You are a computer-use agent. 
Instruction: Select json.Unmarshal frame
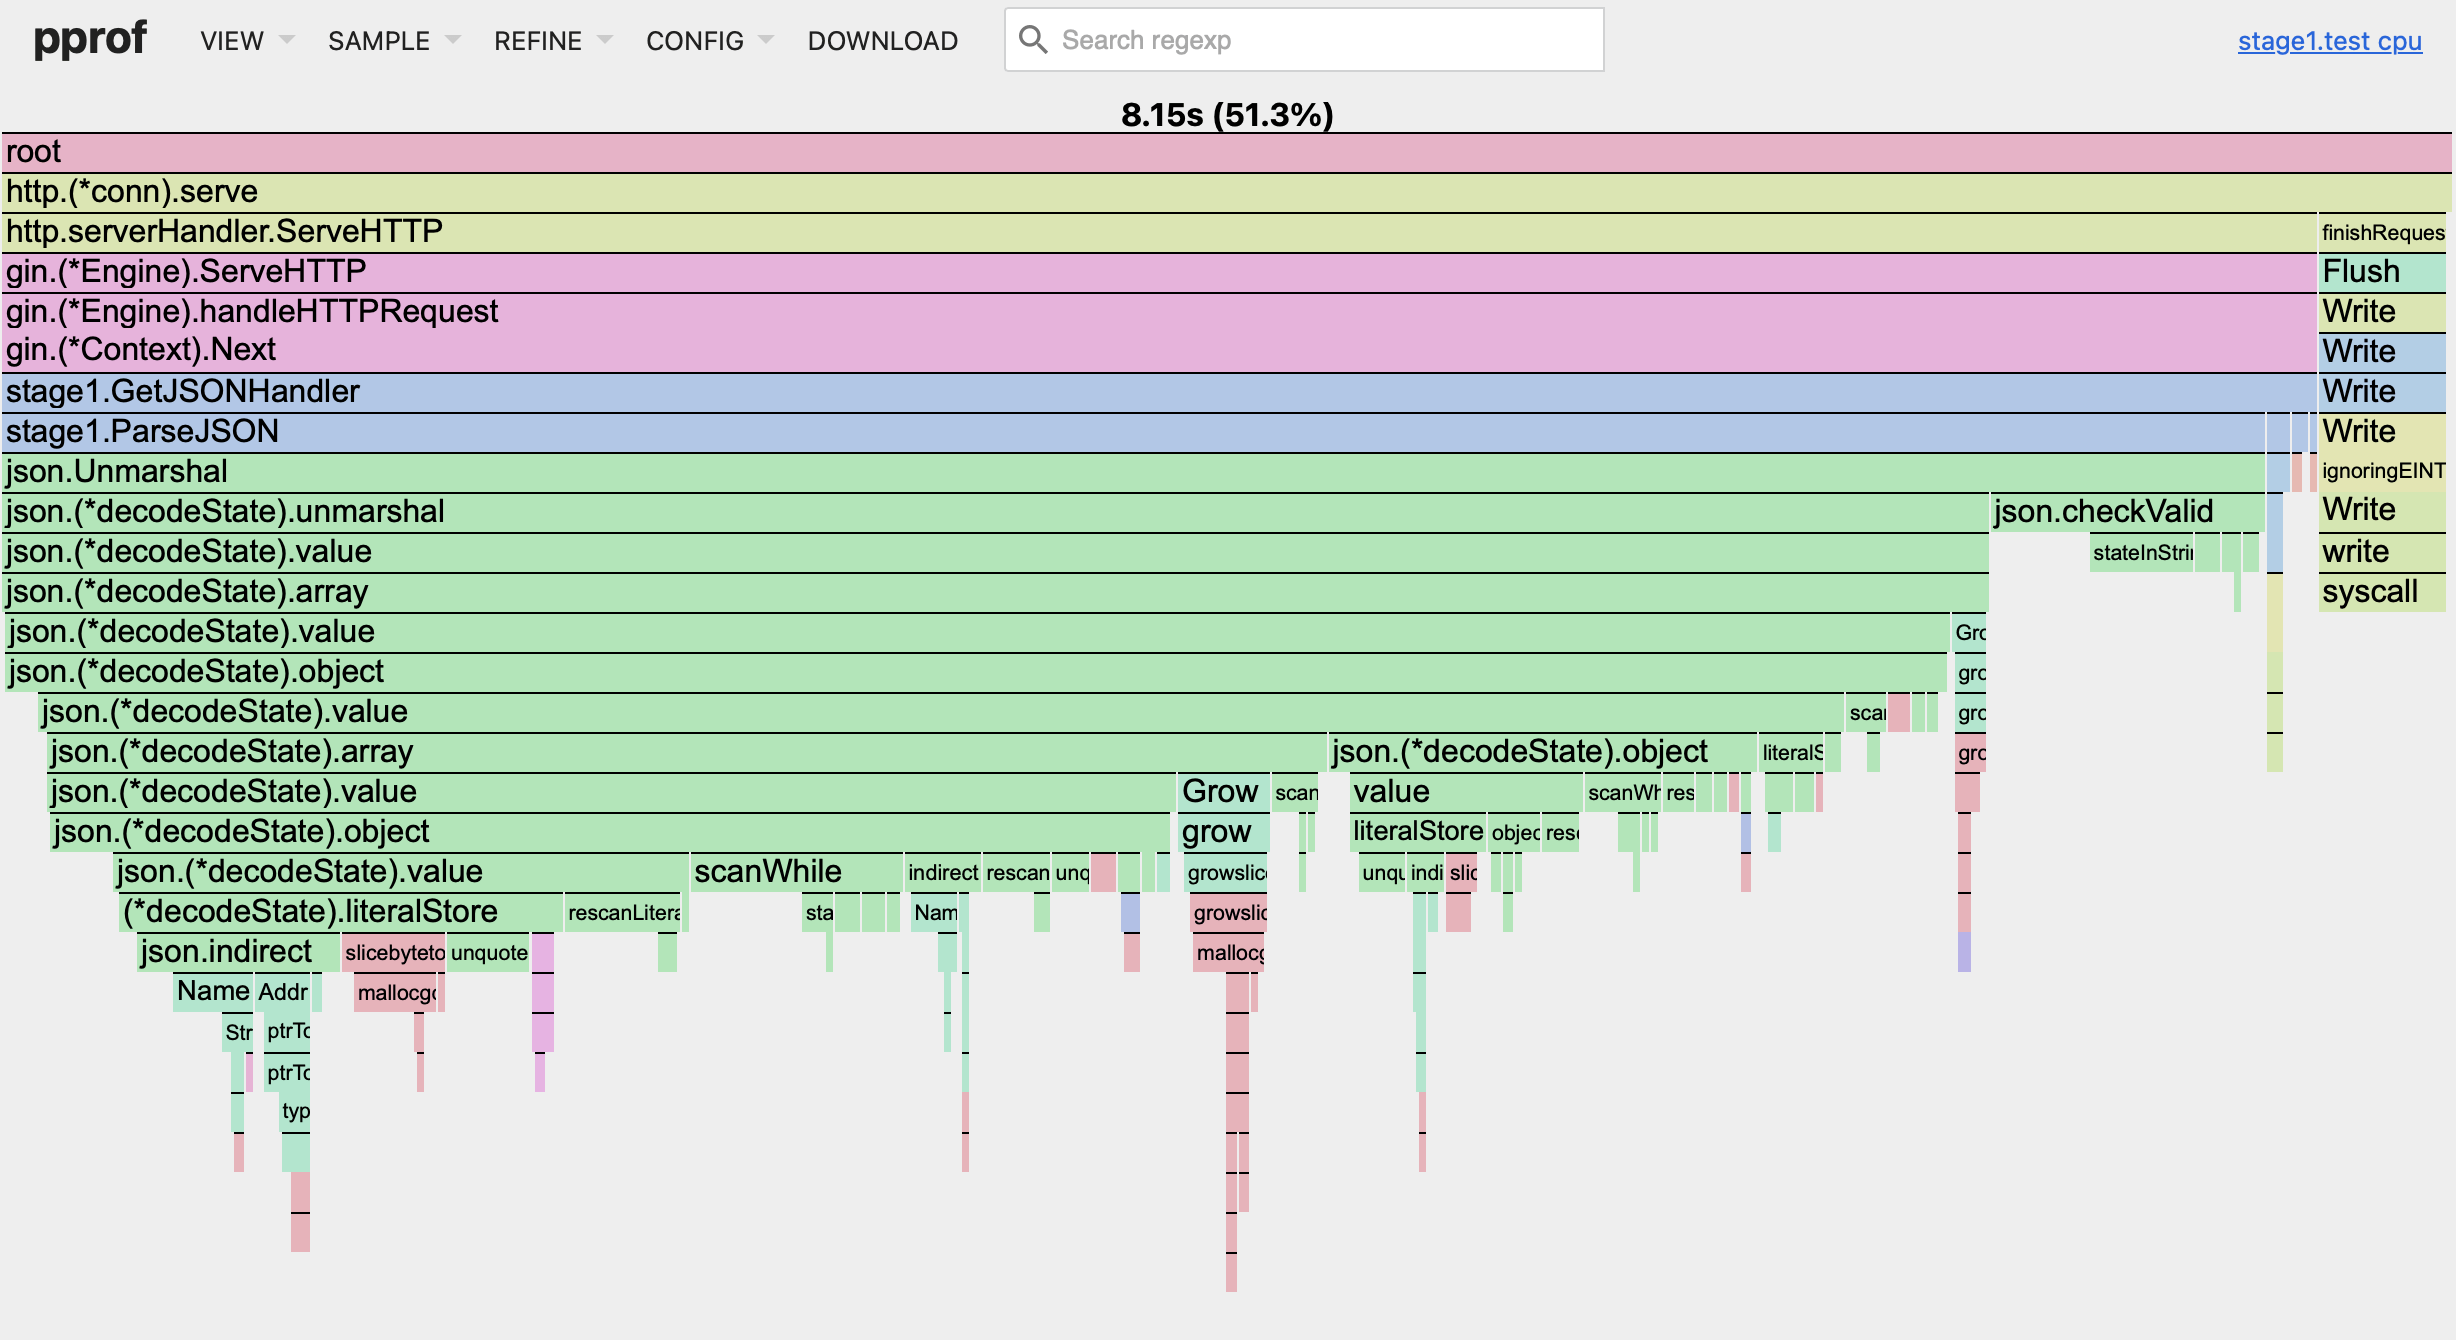tap(1133, 473)
